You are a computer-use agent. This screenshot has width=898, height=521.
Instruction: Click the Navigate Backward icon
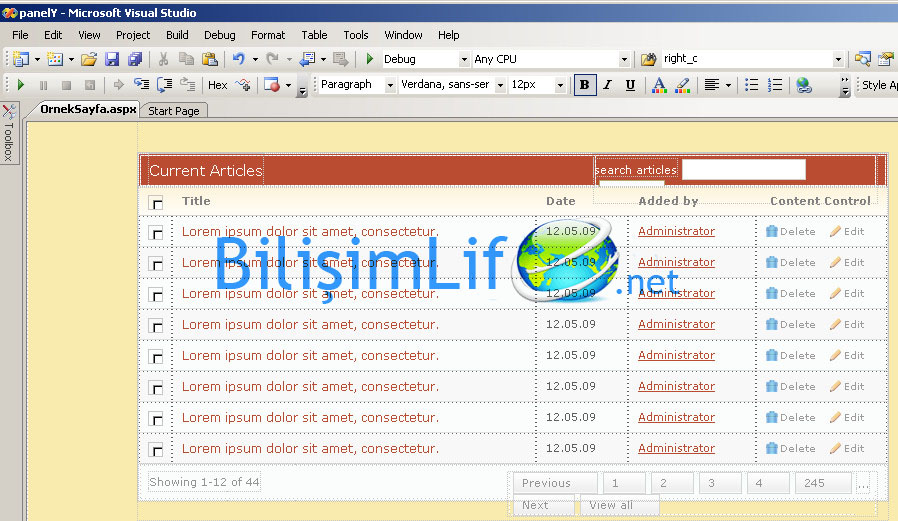308,59
